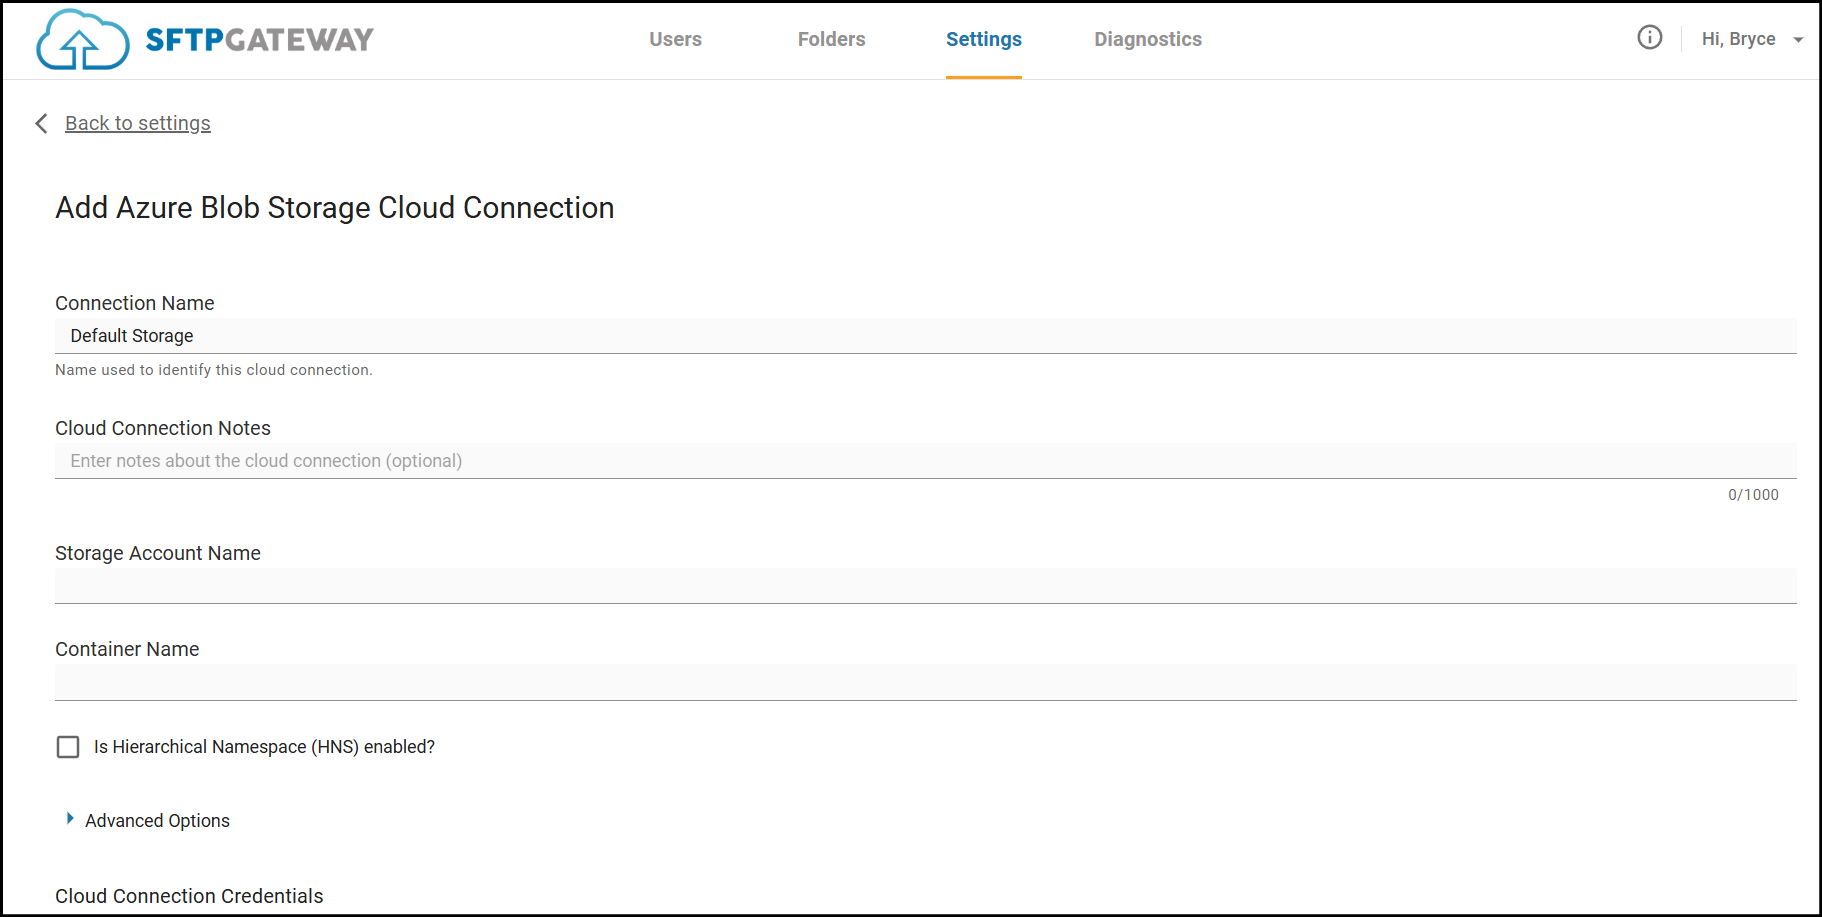
Task: Open the Folders tab
Action: click(831, 39)
